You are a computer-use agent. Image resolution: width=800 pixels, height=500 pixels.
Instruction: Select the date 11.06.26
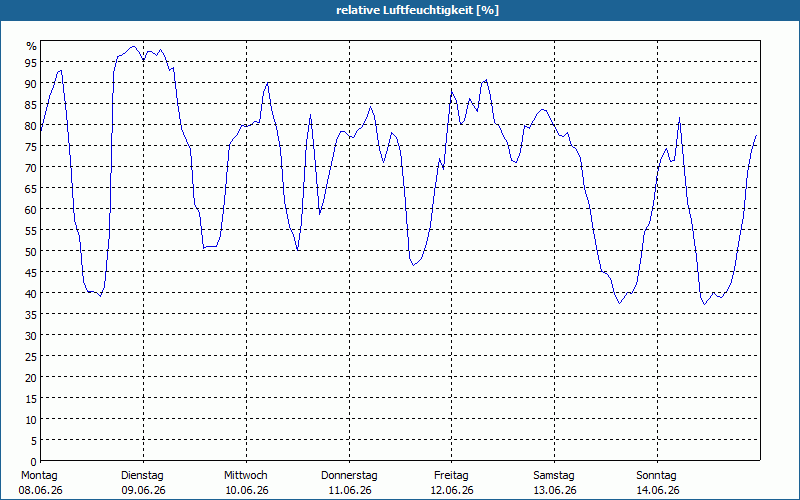[349, 490]
